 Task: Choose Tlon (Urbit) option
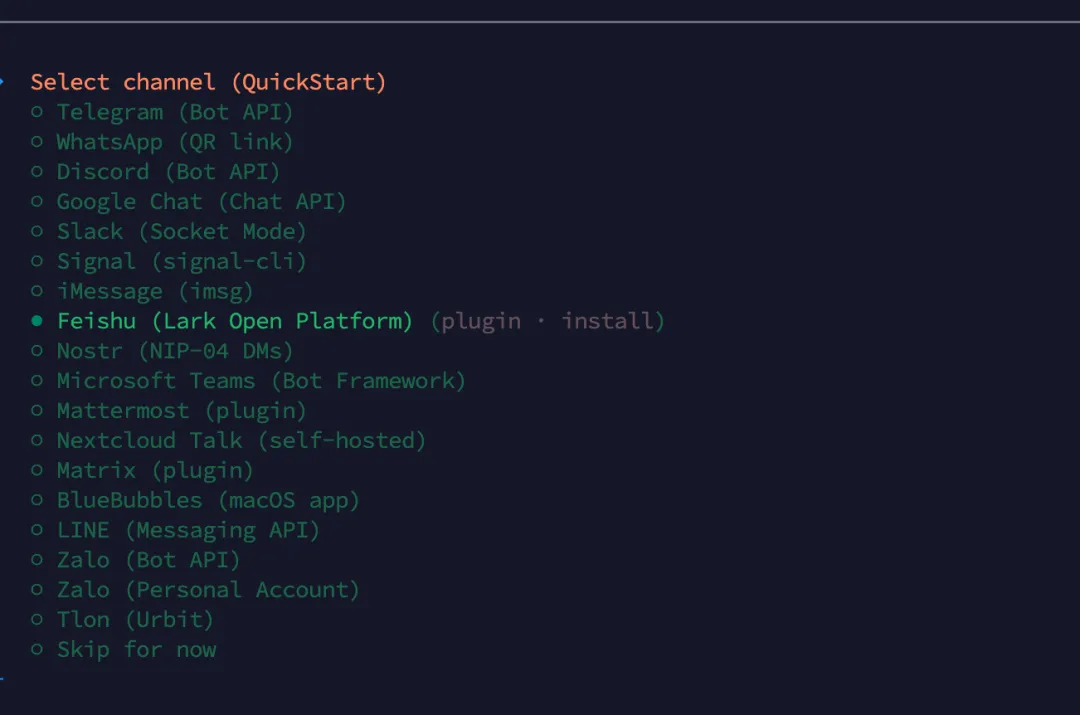point(134,620)
